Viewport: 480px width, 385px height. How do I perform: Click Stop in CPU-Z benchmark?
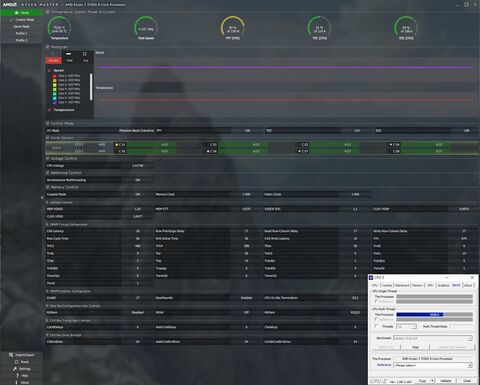coord(415,347)
